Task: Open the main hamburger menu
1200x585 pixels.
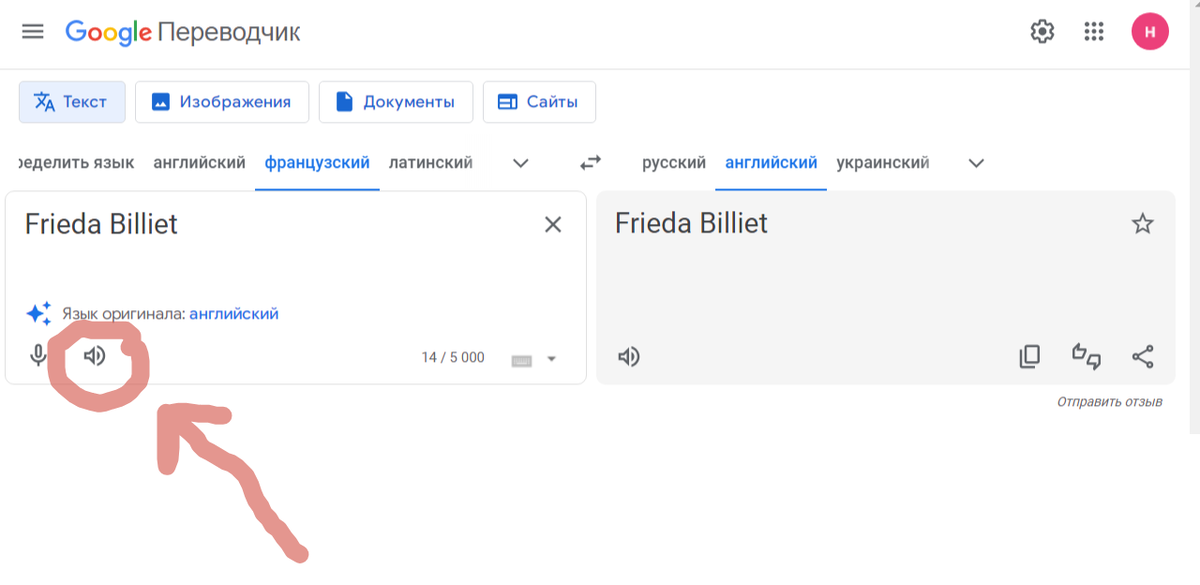Action: (33, 32)
